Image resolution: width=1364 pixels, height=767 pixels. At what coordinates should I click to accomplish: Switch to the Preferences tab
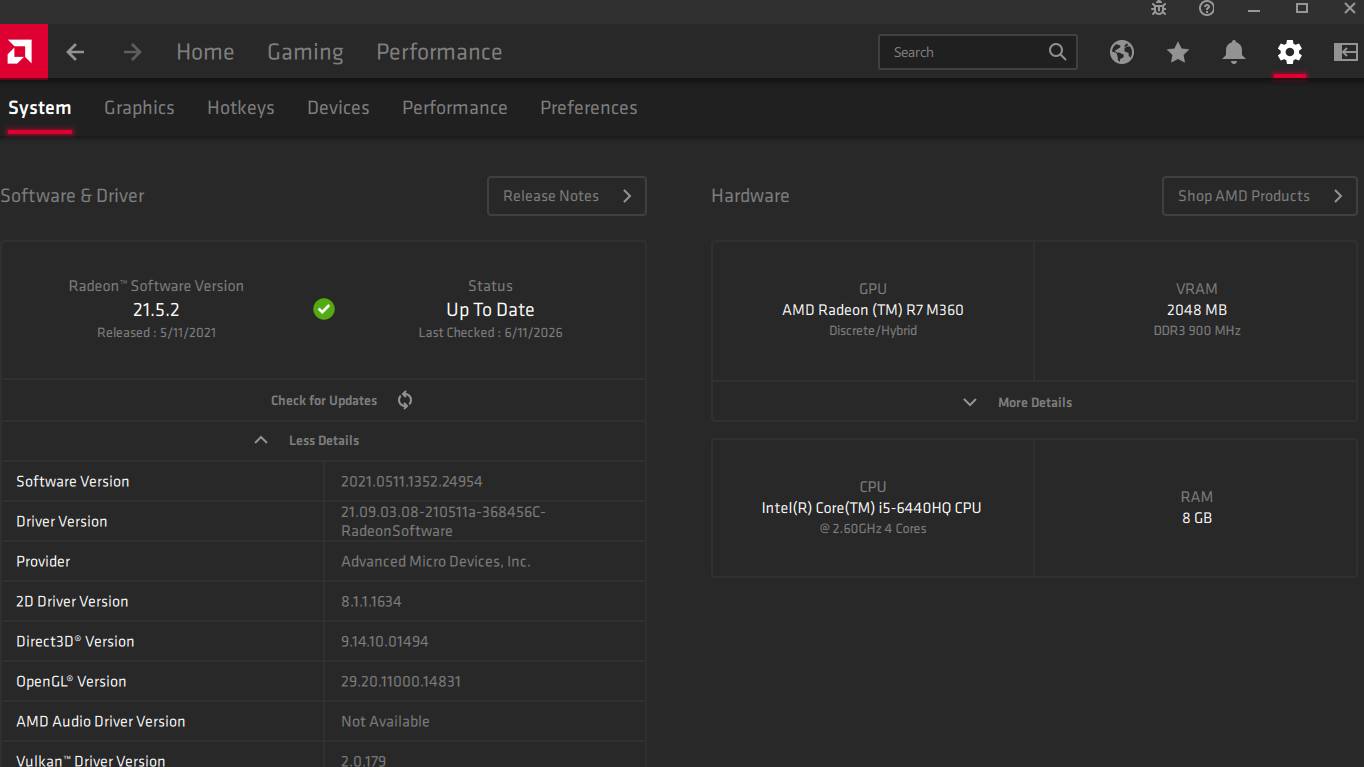coord(589,108)
